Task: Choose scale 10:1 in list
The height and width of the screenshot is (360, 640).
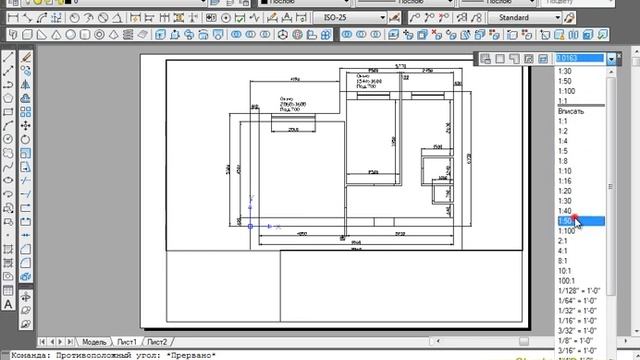Action: (565, 271)
